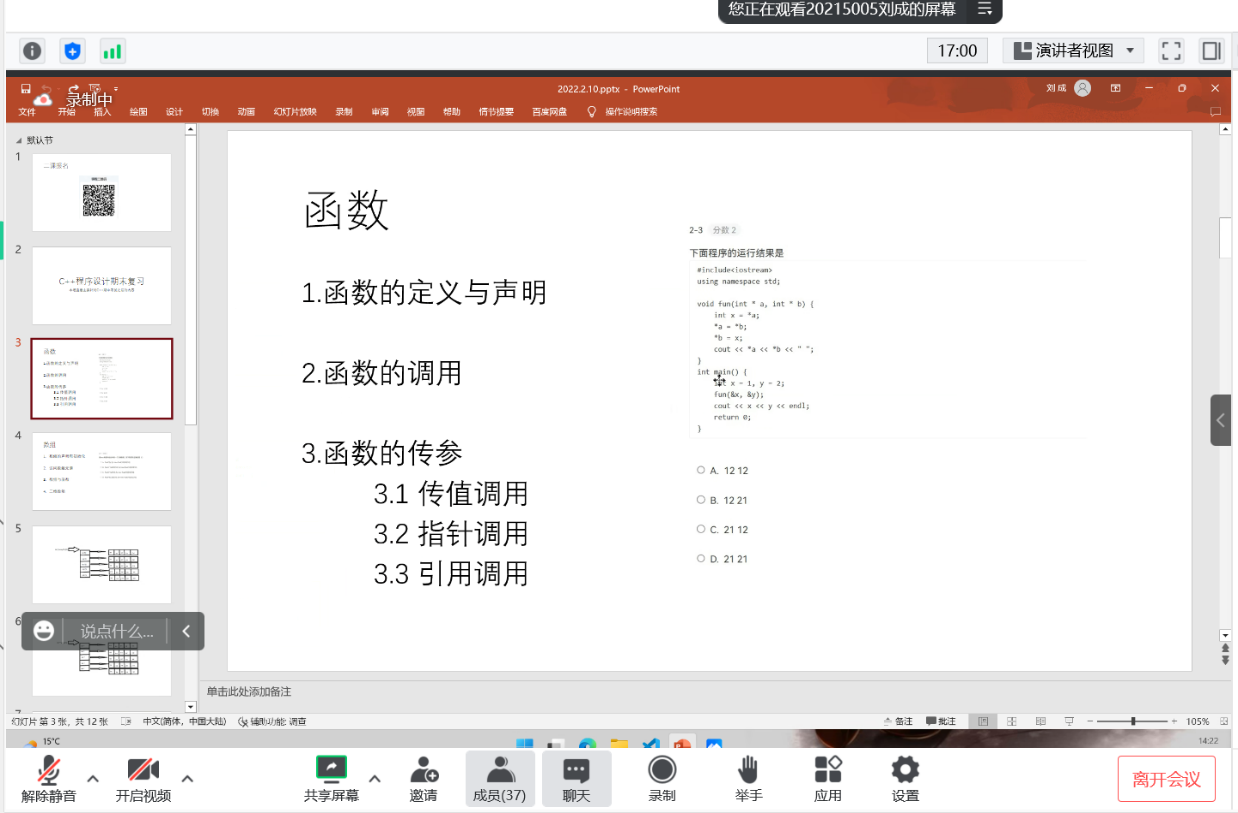Switch to the 切换 ribbon tab
Image resolution: width=1238 pixels, height=813 pixels.
point(210,112)
